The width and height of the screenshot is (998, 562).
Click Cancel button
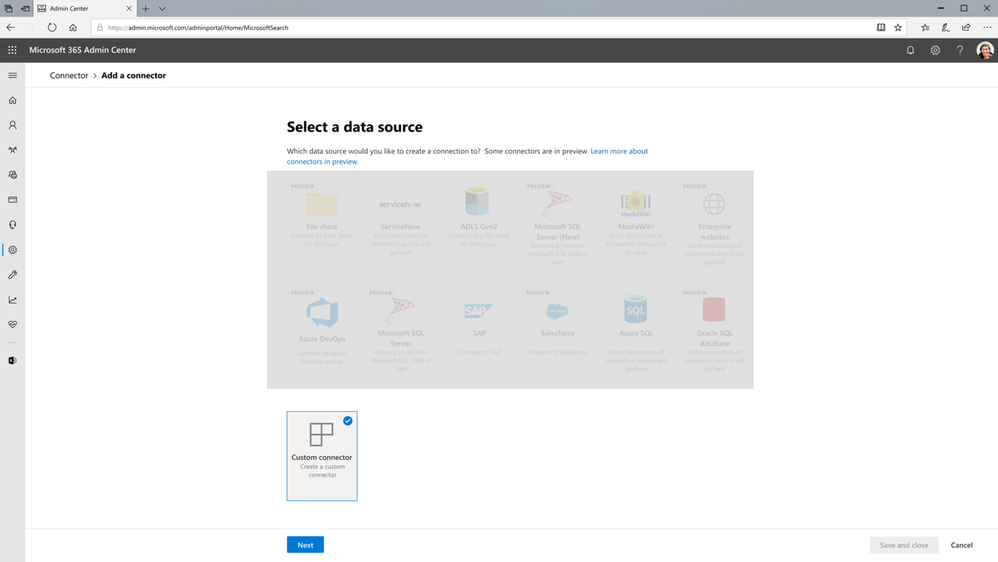point(961,545)
